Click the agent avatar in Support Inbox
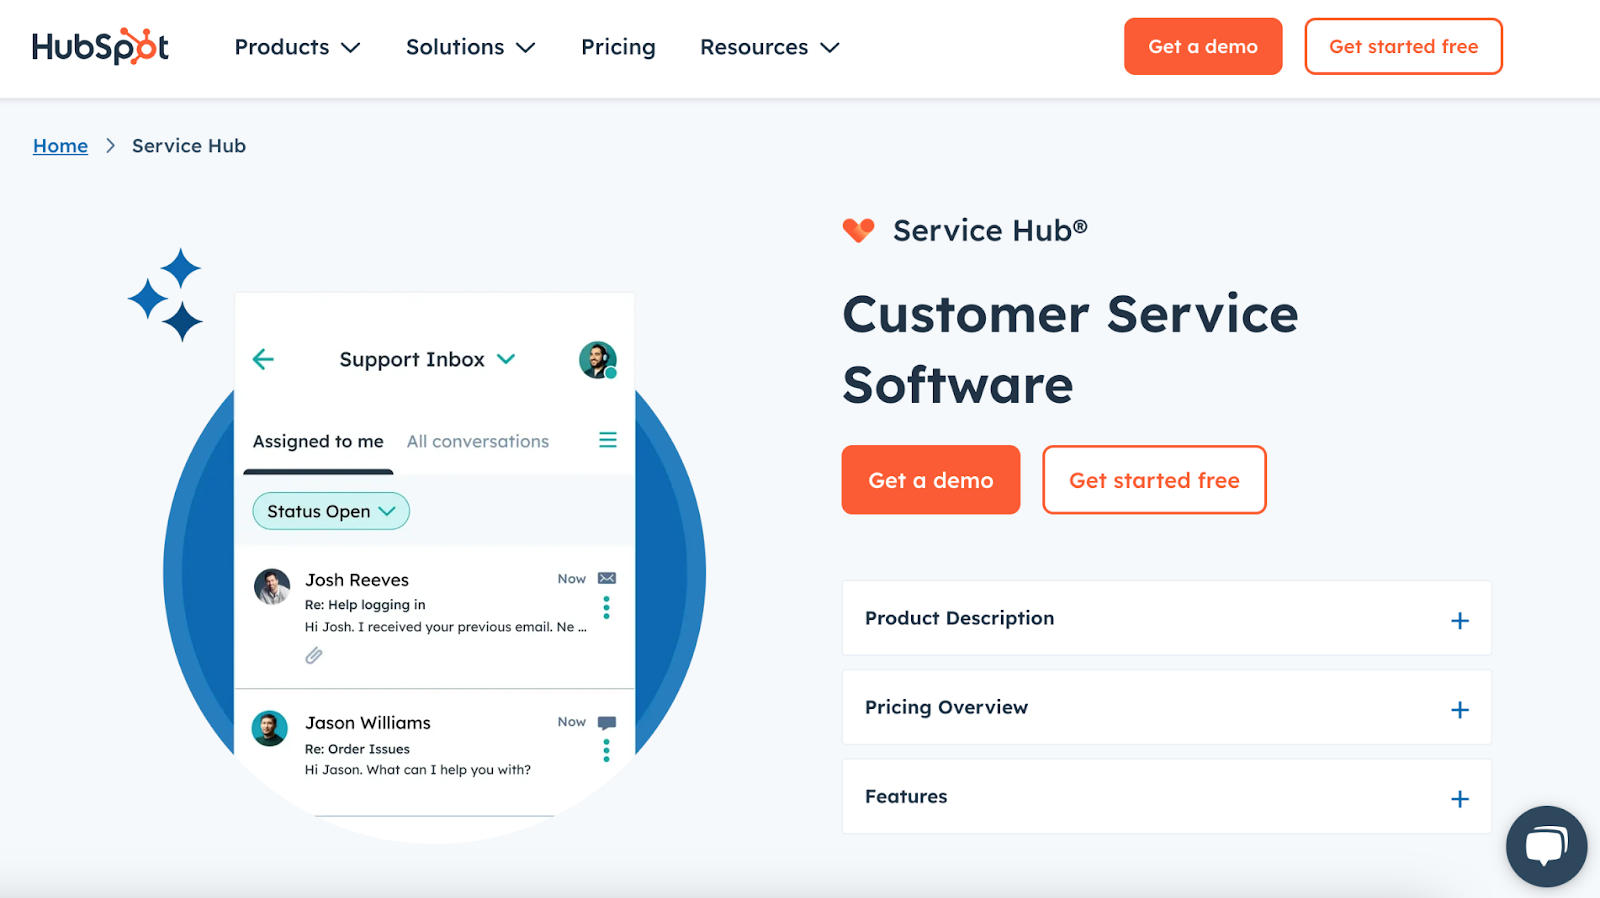 click(598, 360)
